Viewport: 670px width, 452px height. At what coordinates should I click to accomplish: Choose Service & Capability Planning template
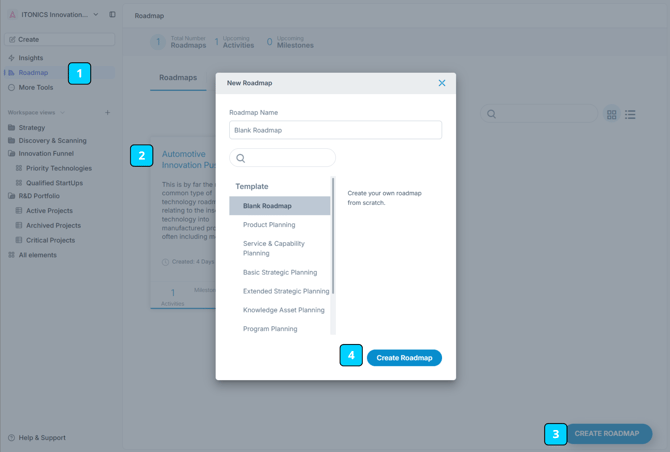coord(274,248)
